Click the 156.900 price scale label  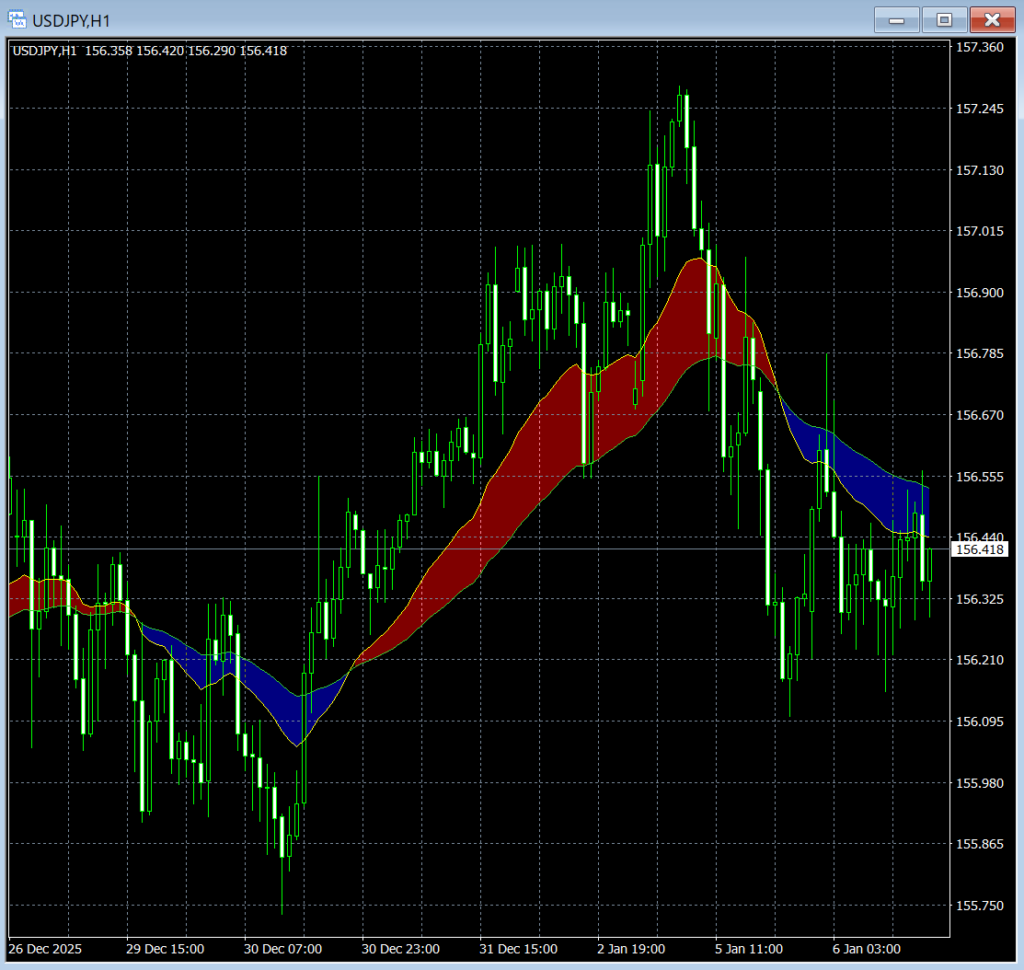(x=979, y=293)
